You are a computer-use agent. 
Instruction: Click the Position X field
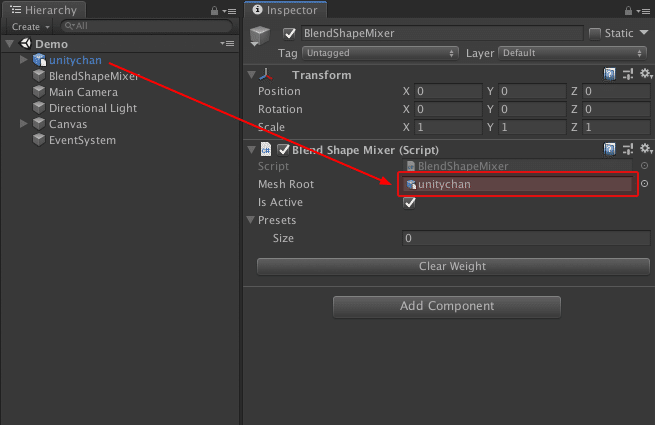(x=448, y=91)
